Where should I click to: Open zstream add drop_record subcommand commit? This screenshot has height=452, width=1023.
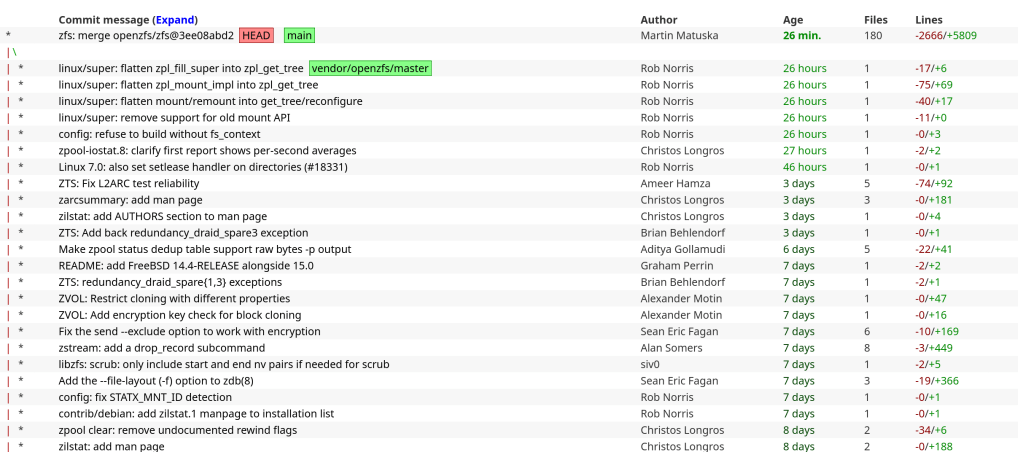(x=165, y=348)
